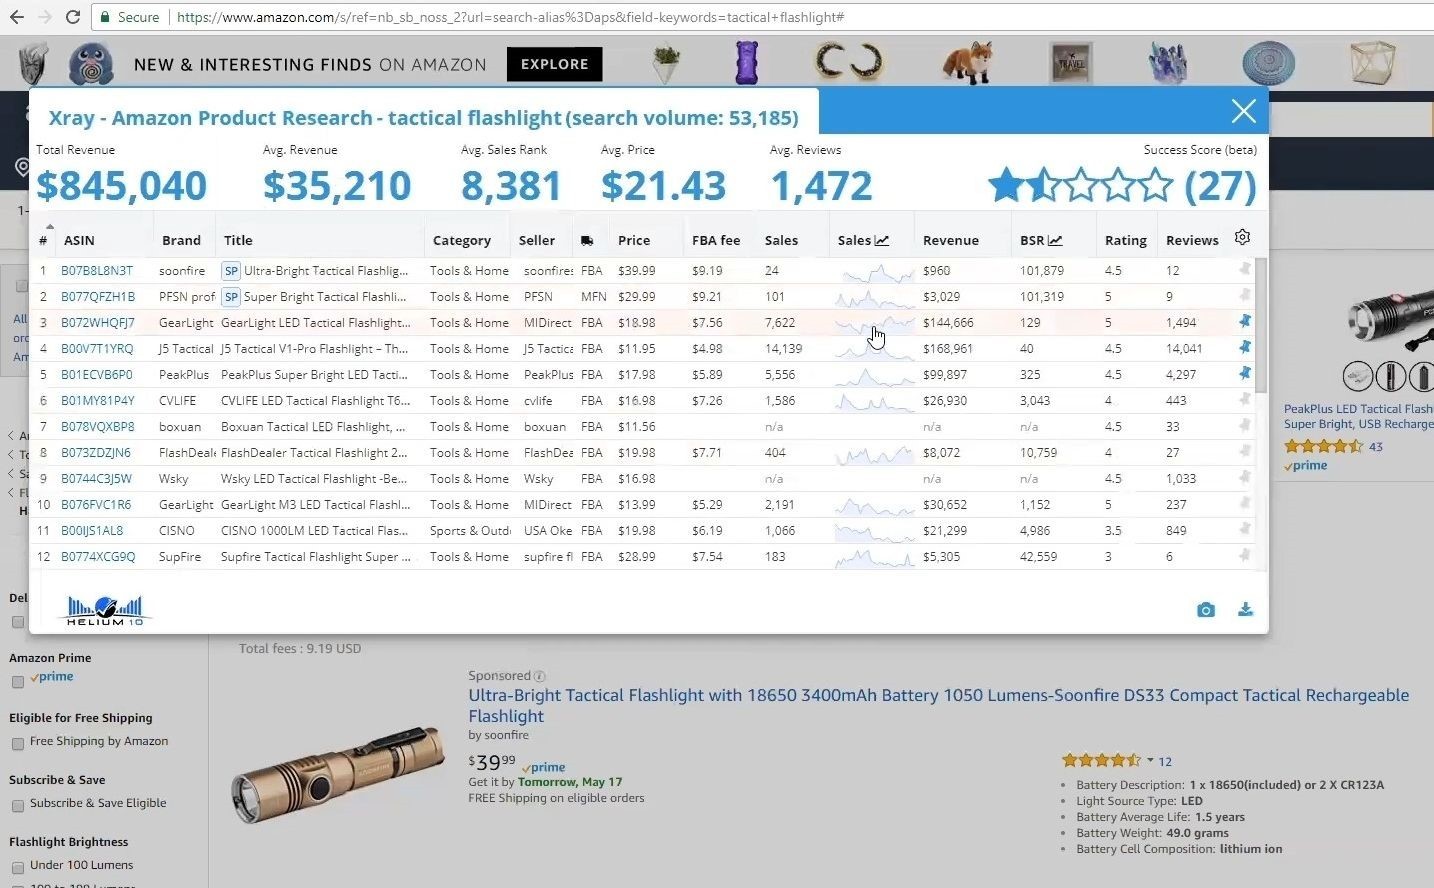Viewport: 1434px width, 888px height.
Task: Pin the soonfire B07B8L8N3T row
Action: click(x=1244, y=270)
